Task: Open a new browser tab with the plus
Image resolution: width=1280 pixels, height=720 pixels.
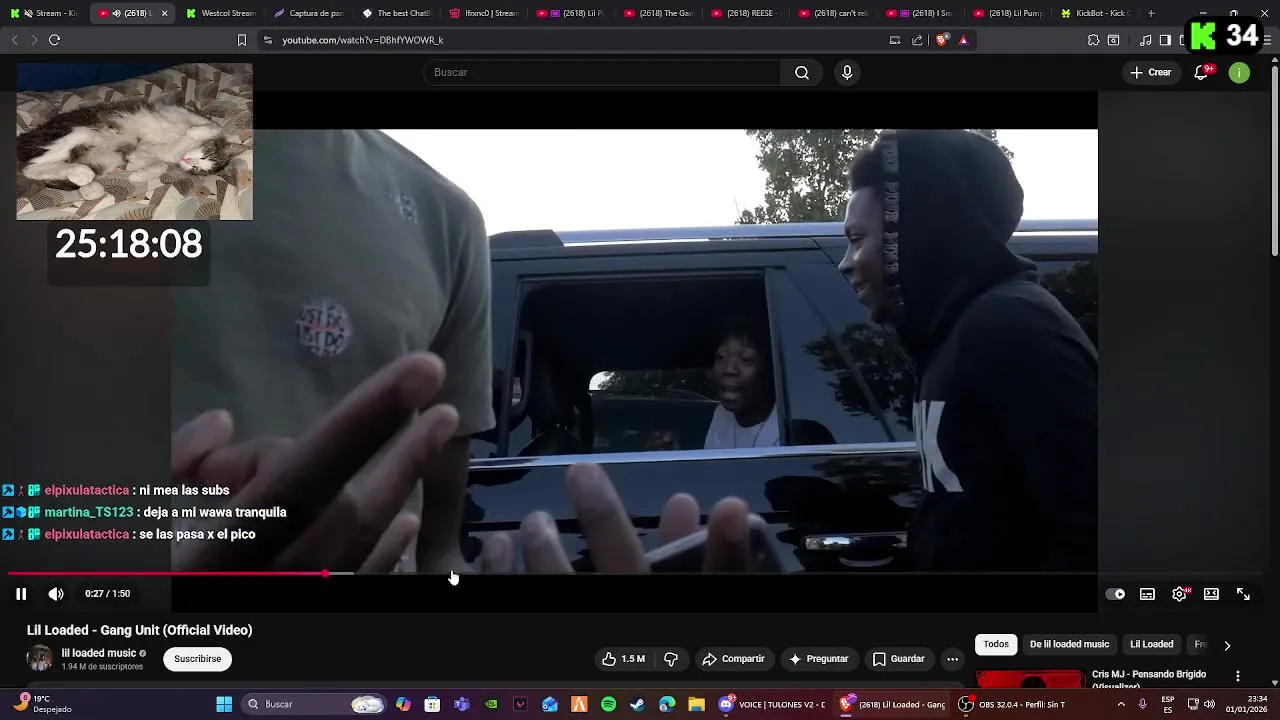Action: point(1151,13)
